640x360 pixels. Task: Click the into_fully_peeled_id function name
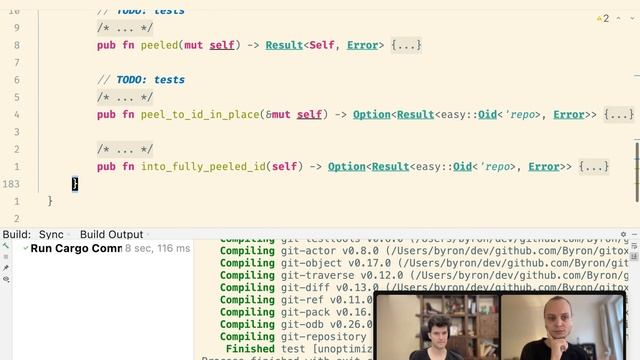pos(203,167)
